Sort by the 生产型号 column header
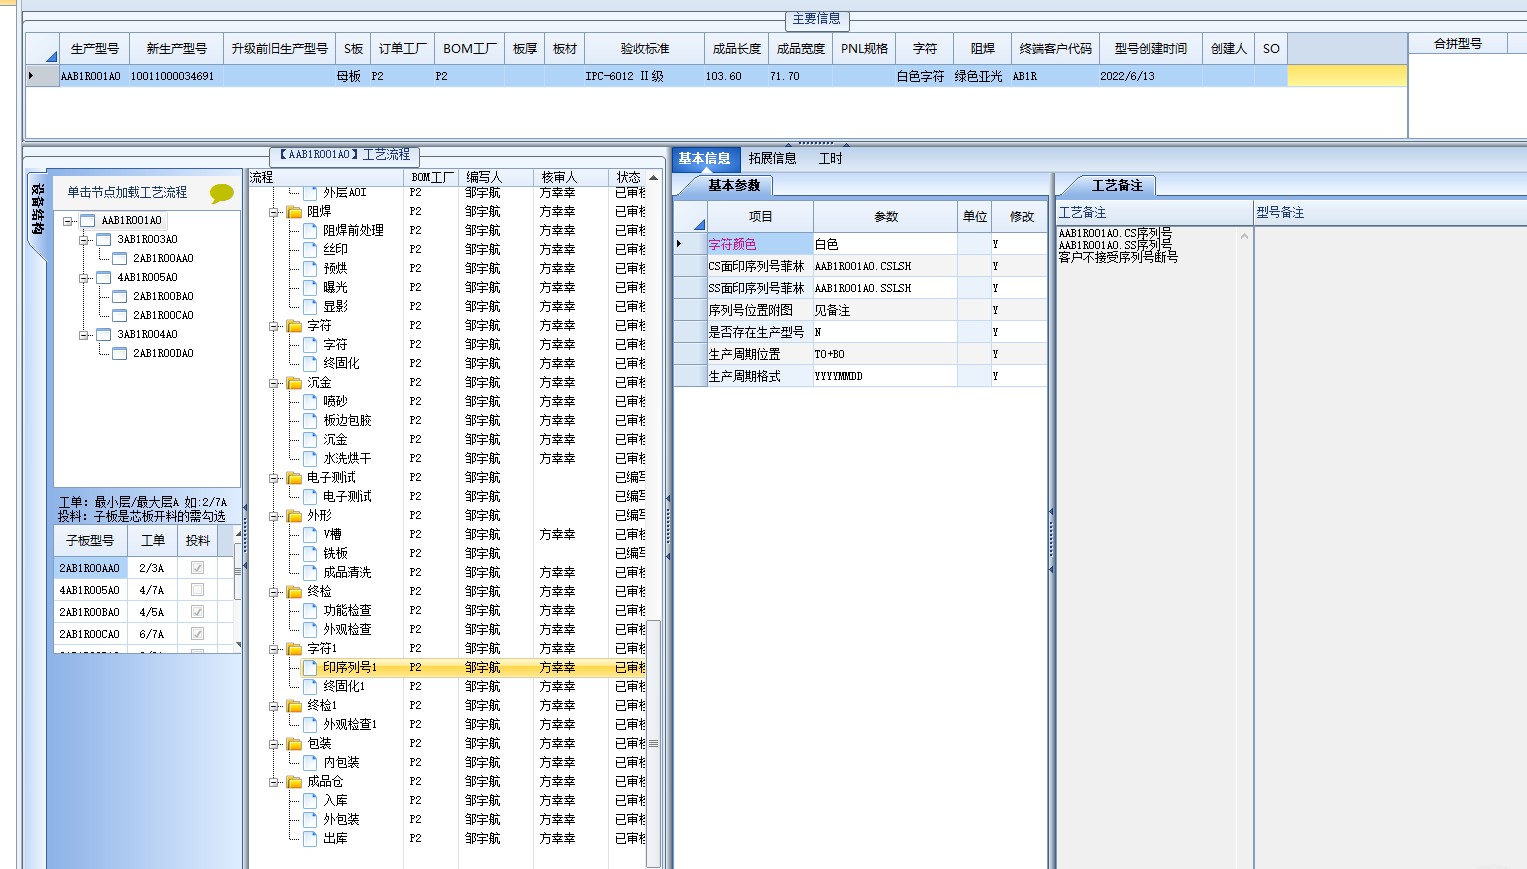The image size is (1527, 869). tap(95, 48)
